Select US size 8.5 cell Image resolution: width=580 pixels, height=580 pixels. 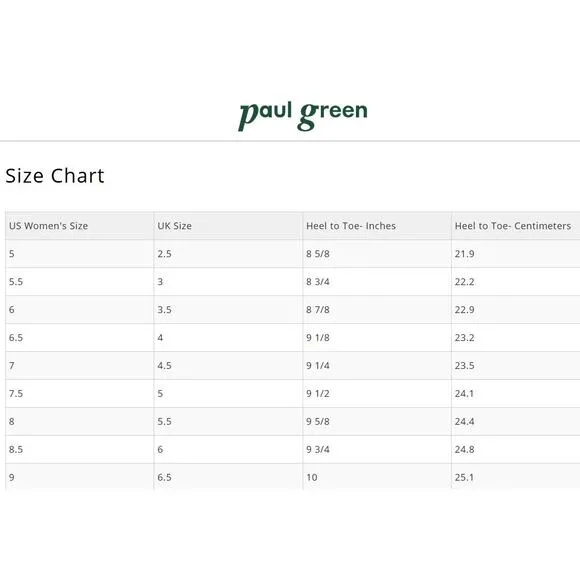coord(80,449)
